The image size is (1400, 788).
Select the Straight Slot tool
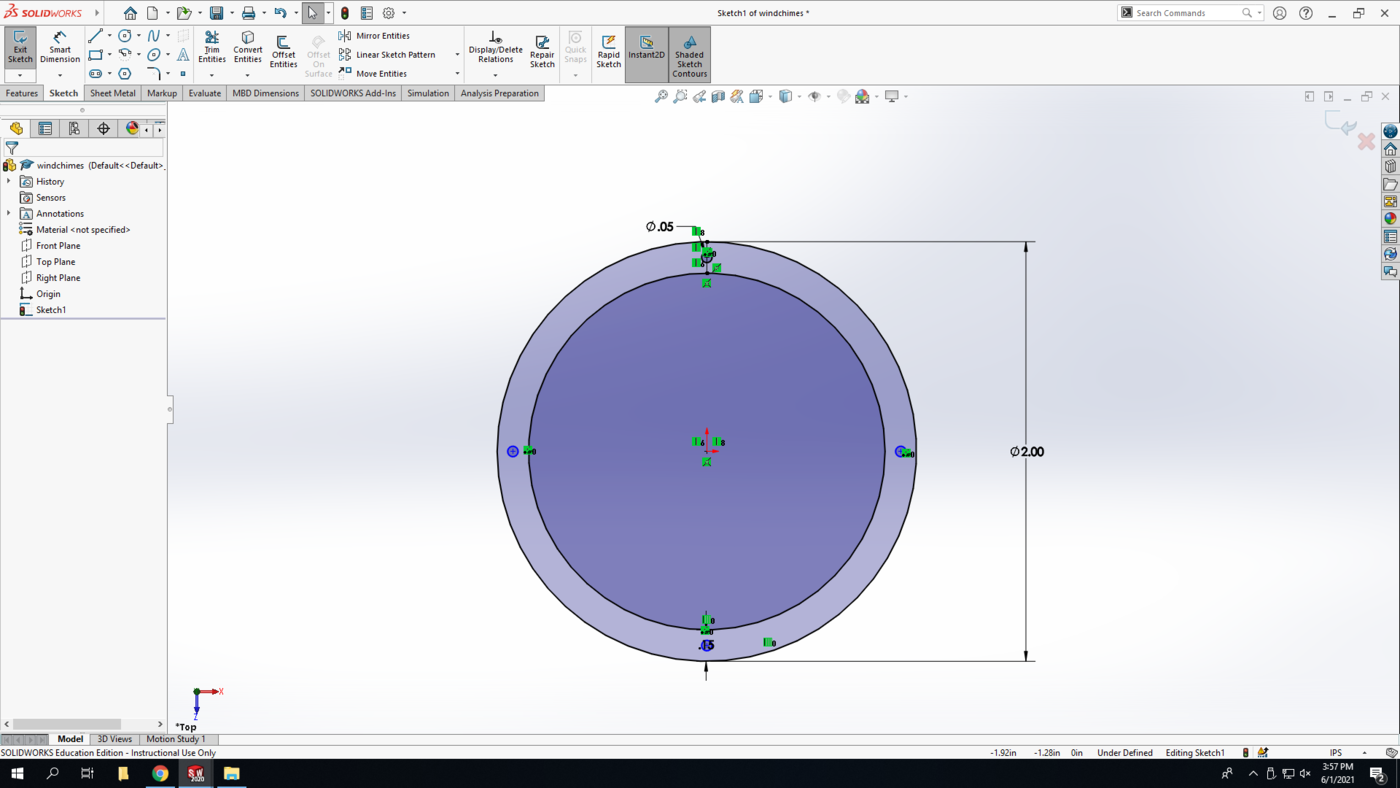tap(96, 74)
